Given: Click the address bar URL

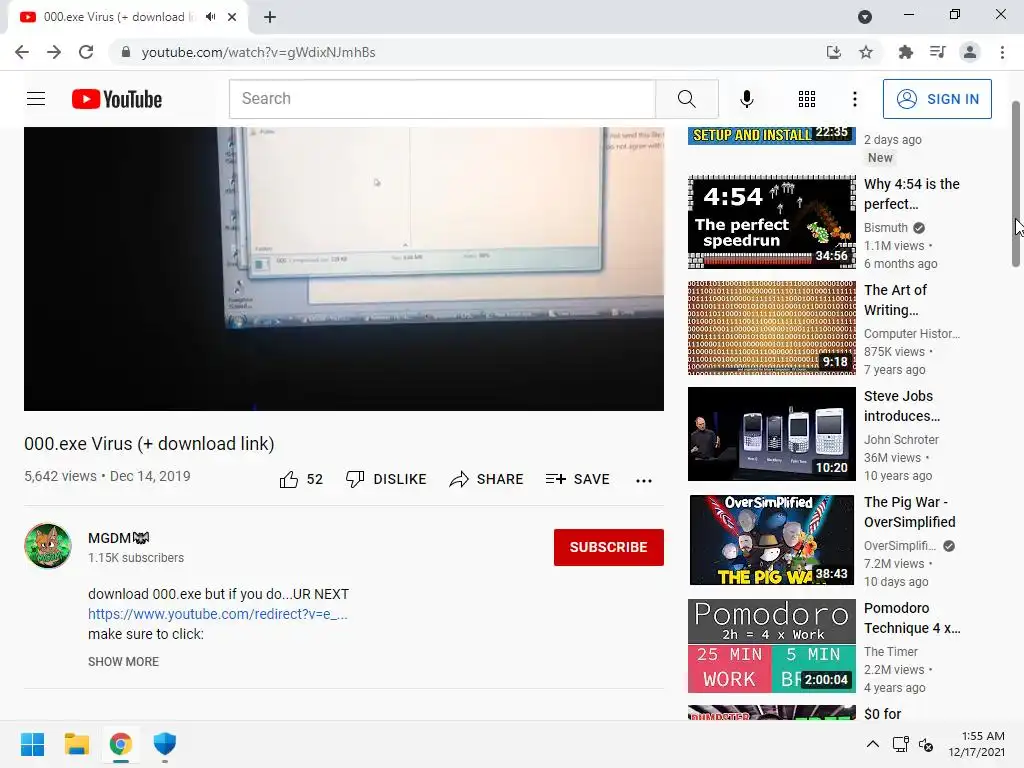Looking at the screenshot, I should 258,52.
